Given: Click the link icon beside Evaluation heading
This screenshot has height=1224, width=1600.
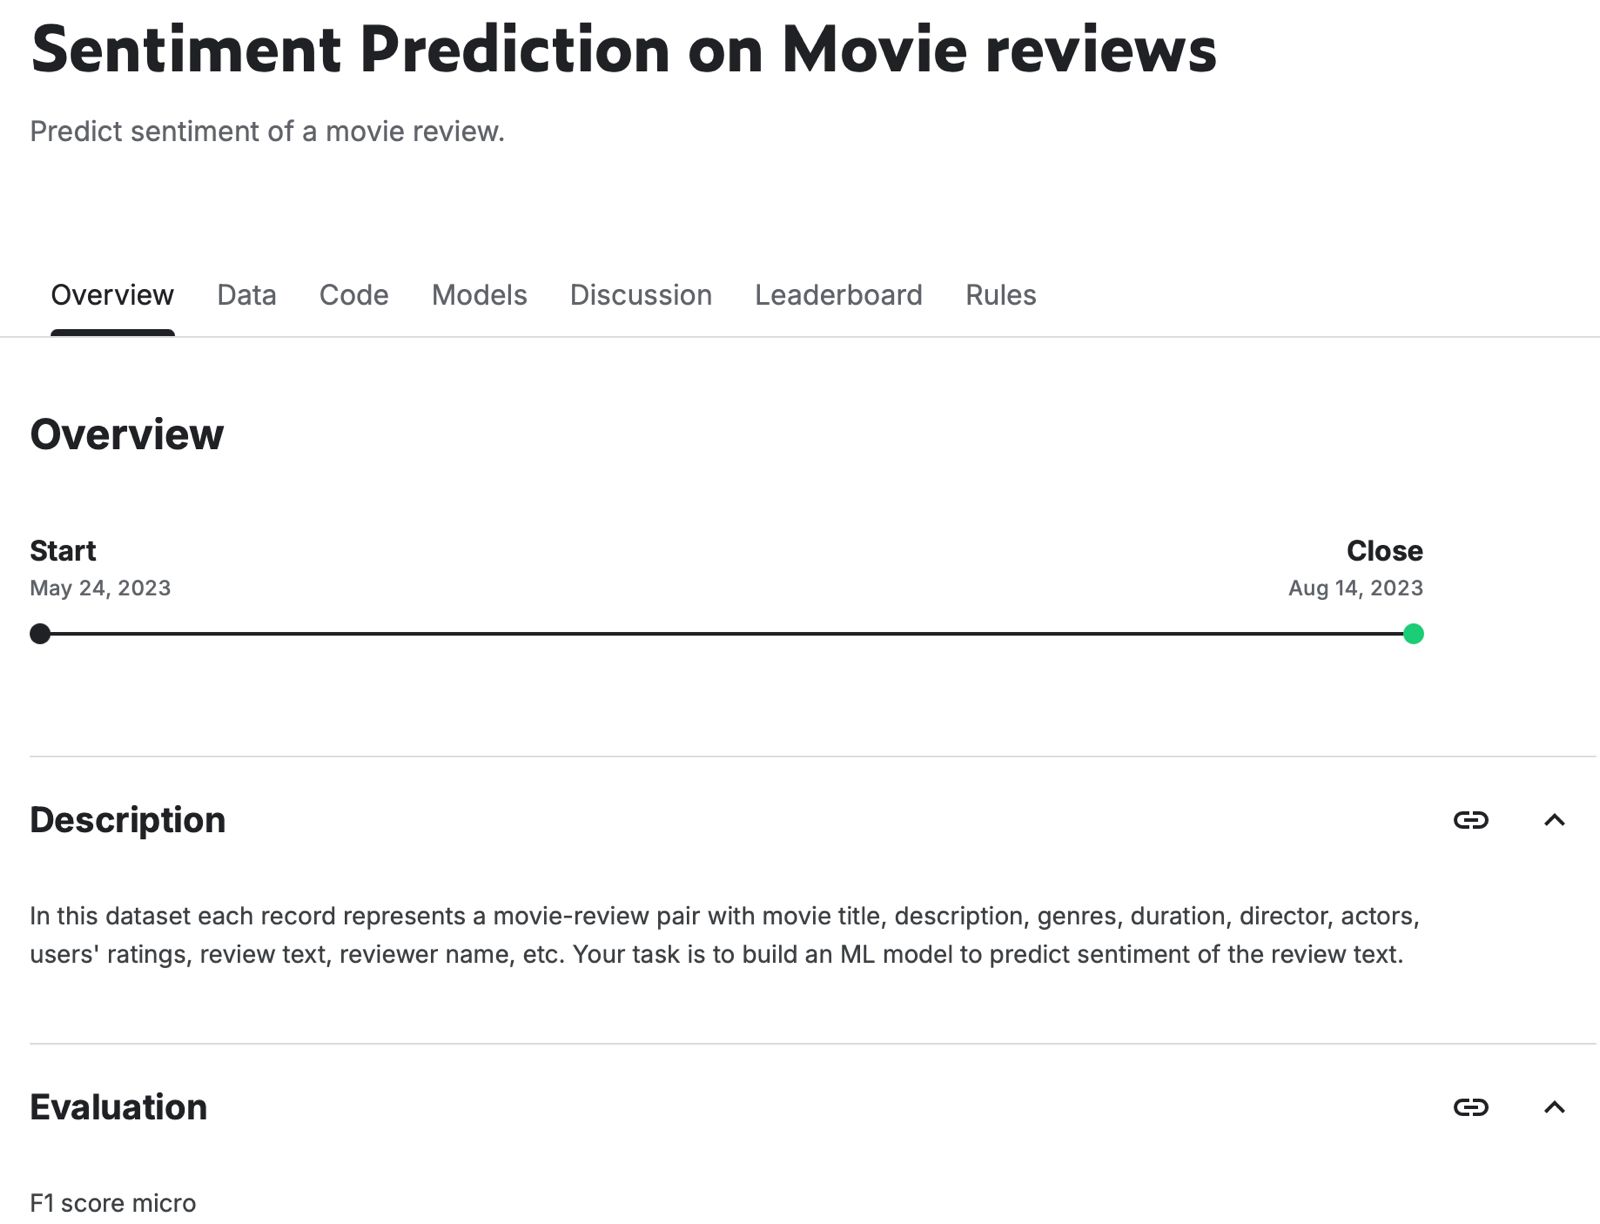Looking at the screenshot, I should [1470, 1107].
